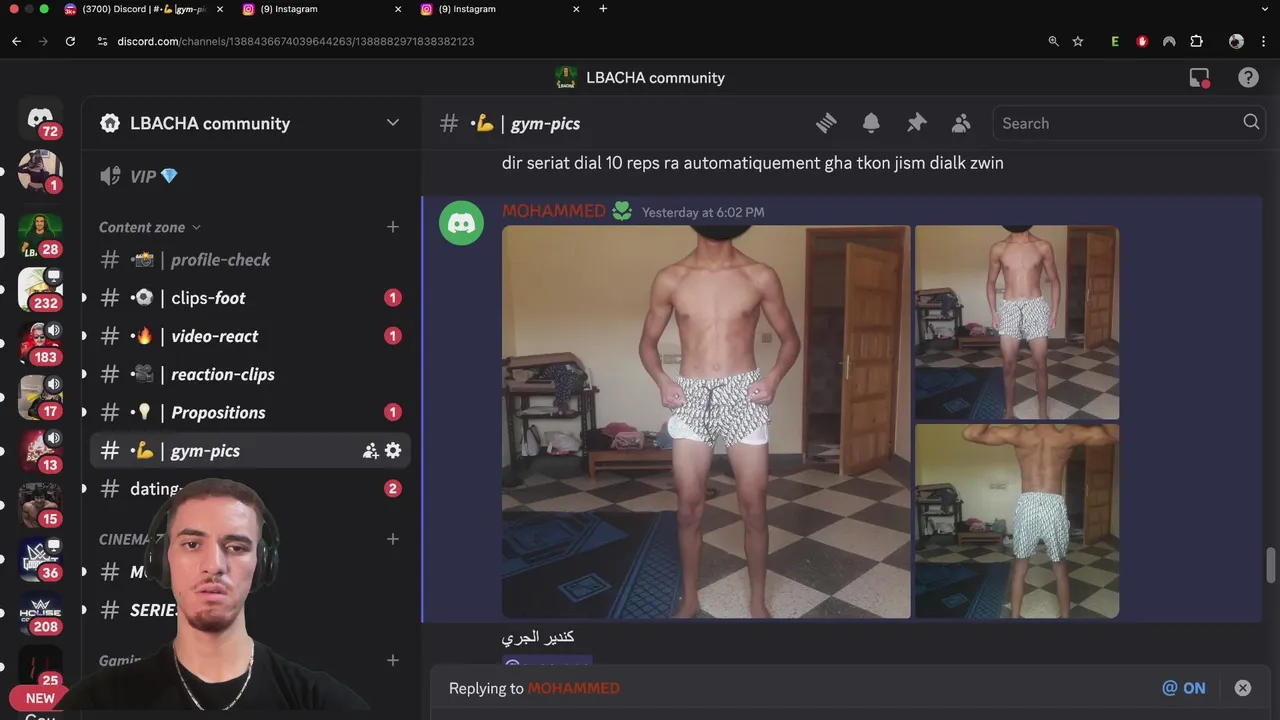Open Chrome browser menu dots

tap(1264, 41)
